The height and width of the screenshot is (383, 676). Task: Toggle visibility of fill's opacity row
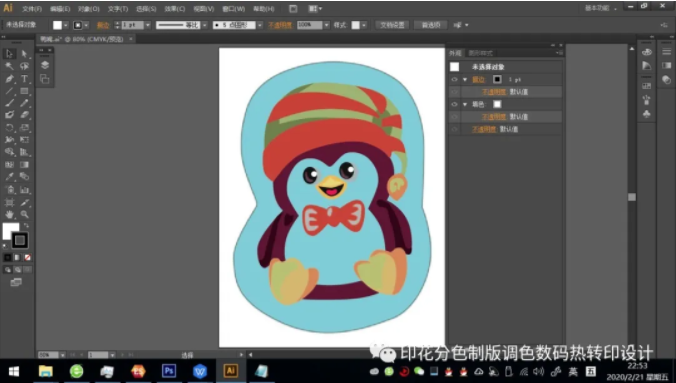coord(454,117)
